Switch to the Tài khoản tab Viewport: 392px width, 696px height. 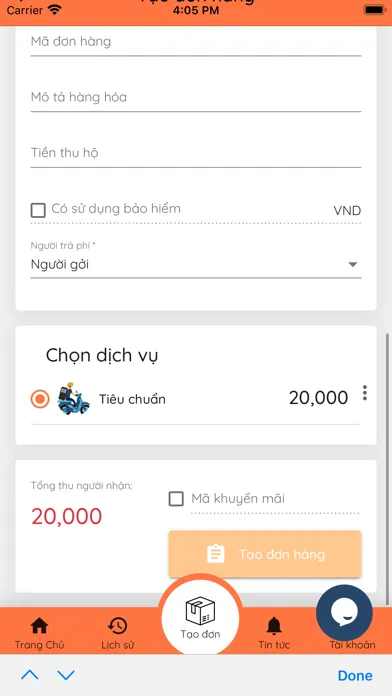click(x=352, y=645)
